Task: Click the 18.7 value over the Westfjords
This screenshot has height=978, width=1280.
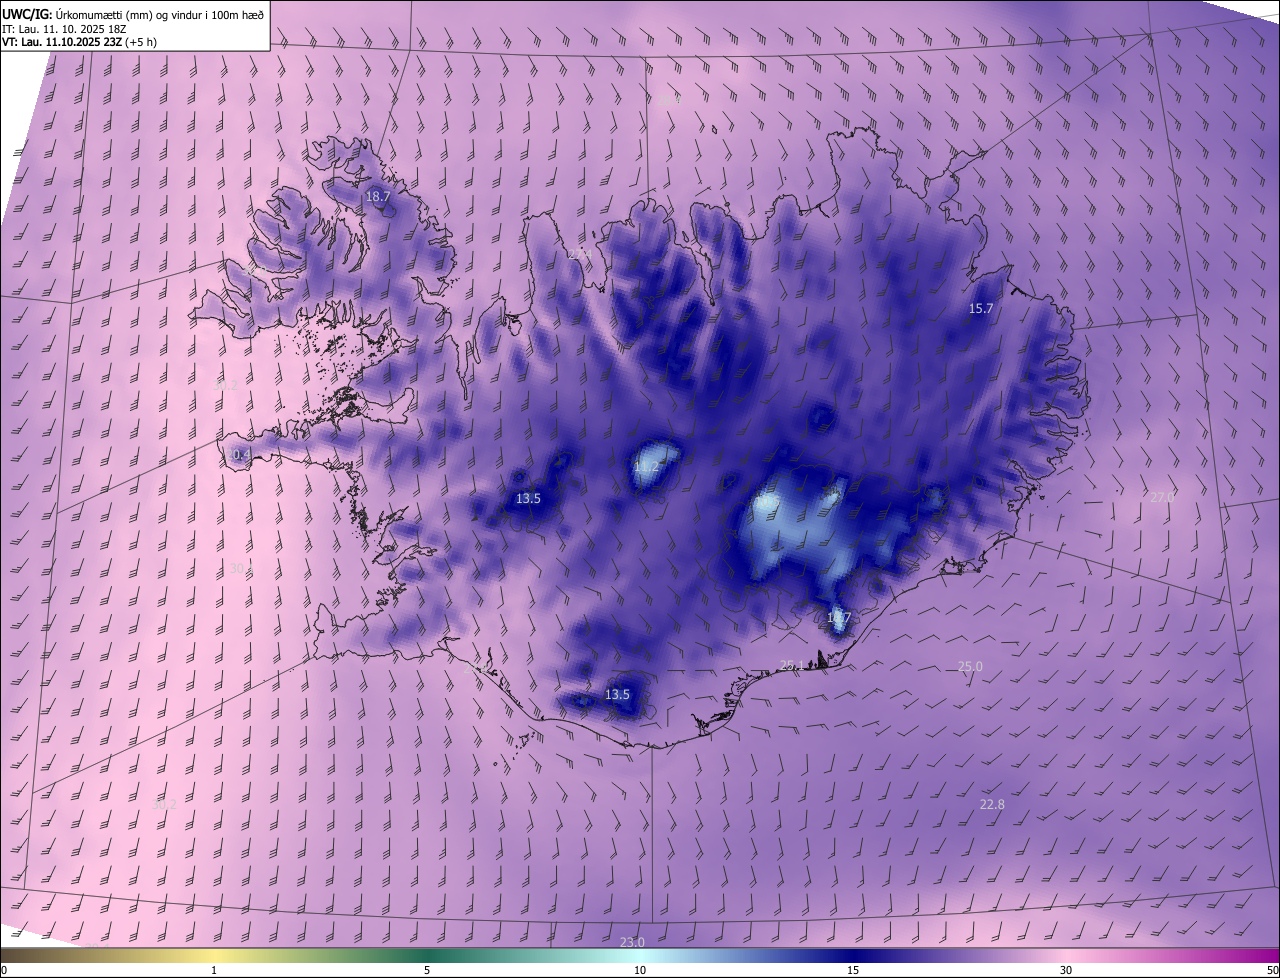Action: click(x=377, y=197)
